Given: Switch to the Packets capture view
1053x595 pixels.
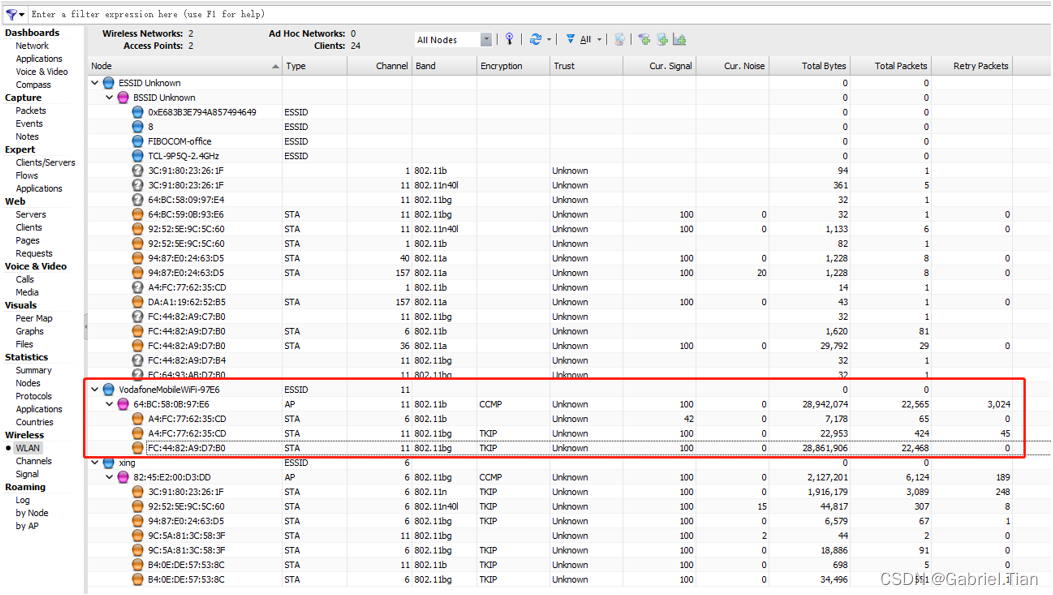Looking at the screenshot, I should [x=31, y=111].
